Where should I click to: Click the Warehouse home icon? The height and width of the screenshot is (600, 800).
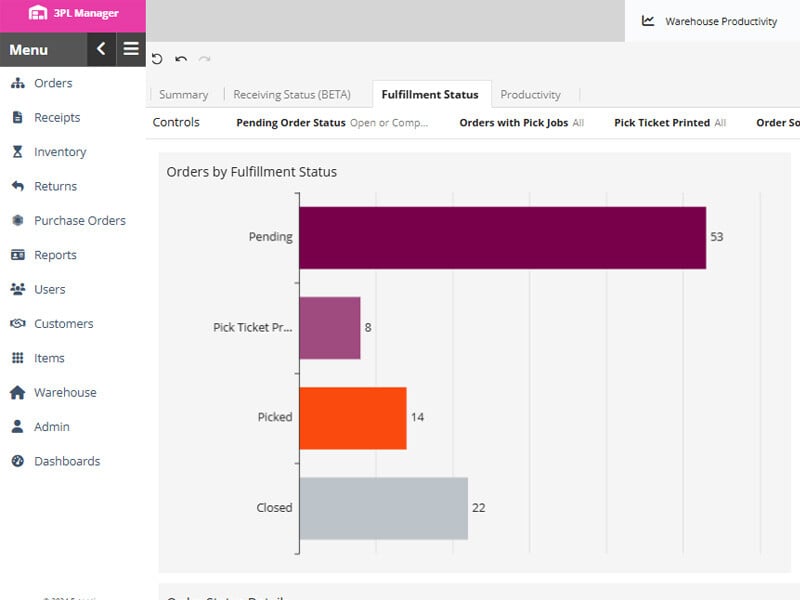pos(18,392)
